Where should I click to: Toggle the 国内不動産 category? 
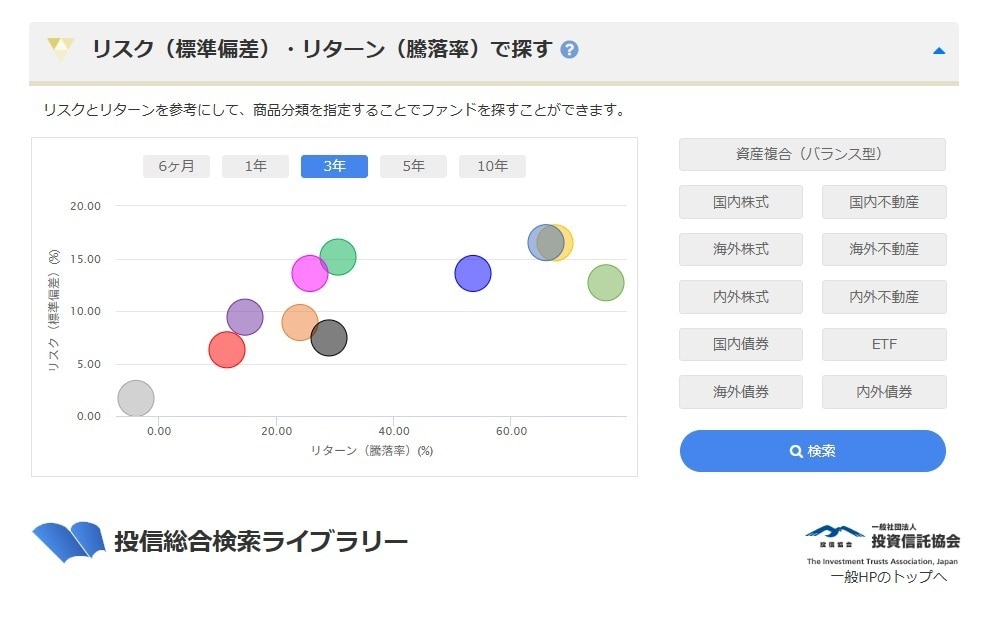[x=884, y=202]
